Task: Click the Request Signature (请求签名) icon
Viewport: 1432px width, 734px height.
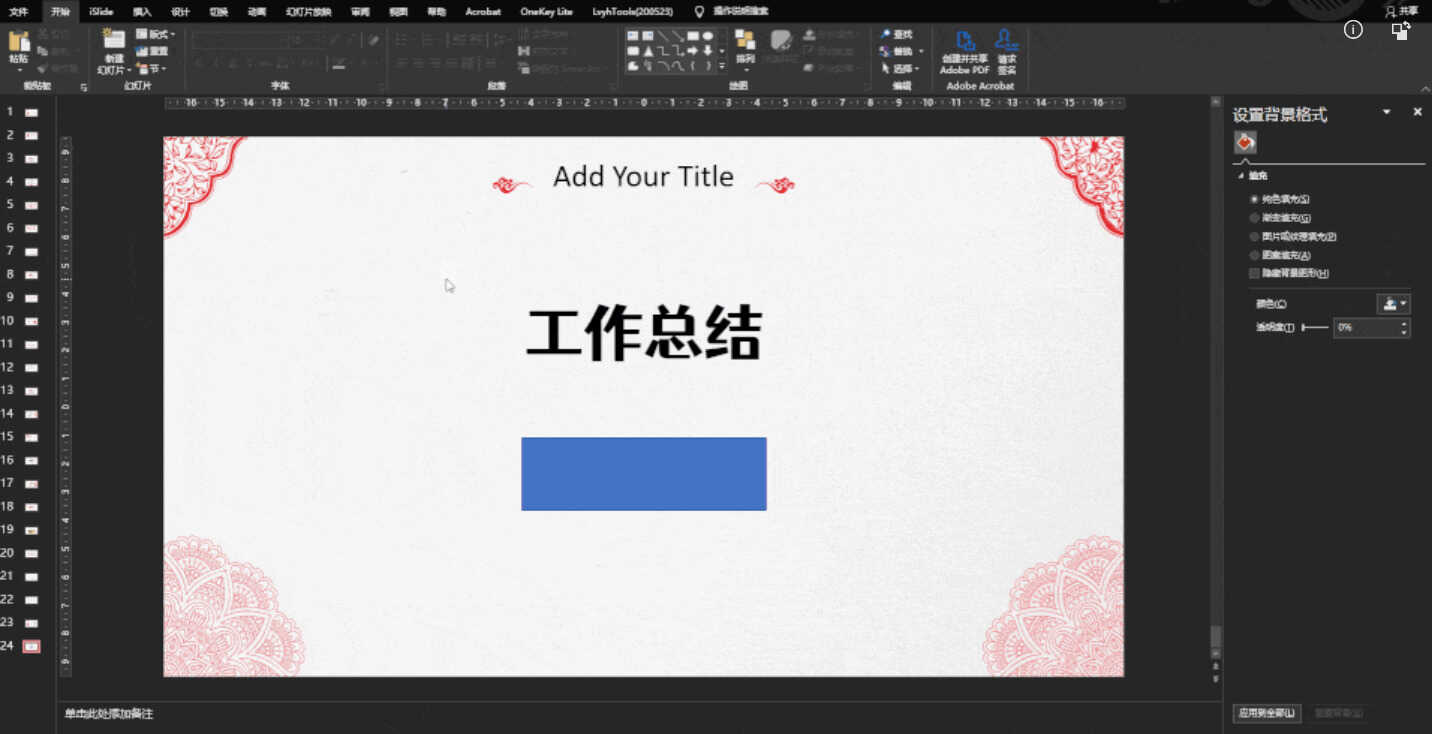Action: coord(1007,40)
